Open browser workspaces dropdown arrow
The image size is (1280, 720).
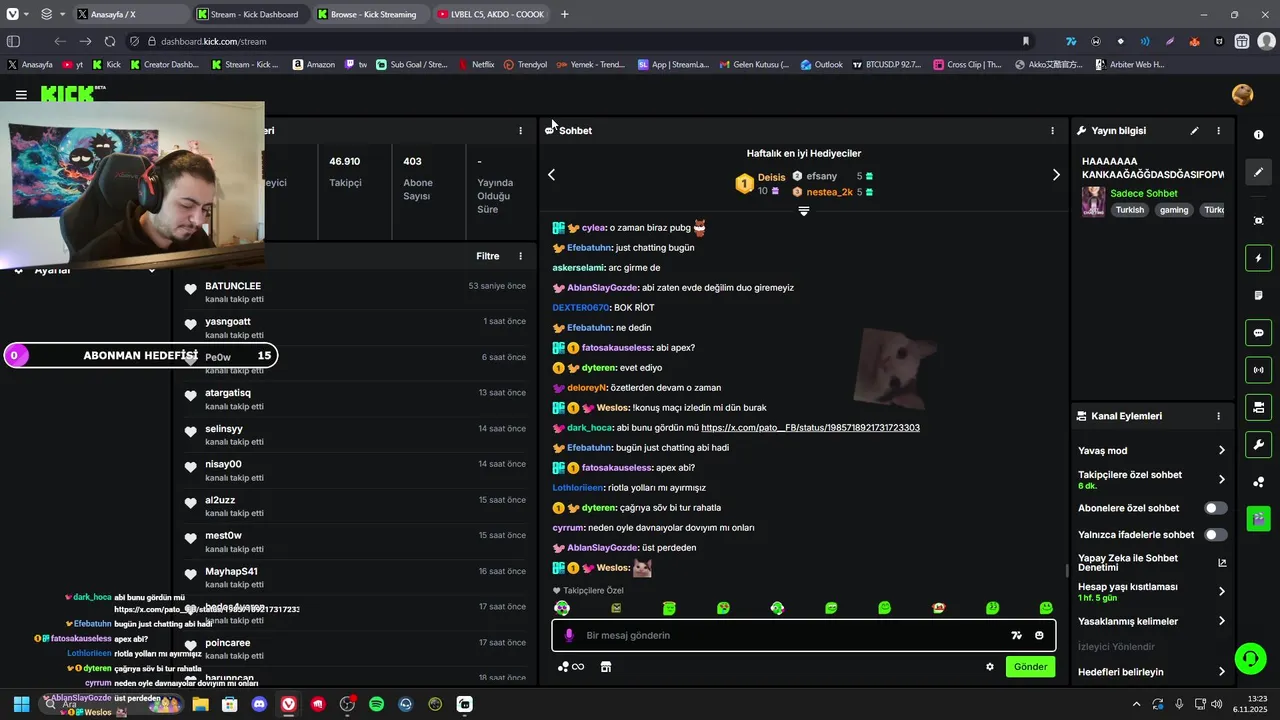click(x=63, y=14)
